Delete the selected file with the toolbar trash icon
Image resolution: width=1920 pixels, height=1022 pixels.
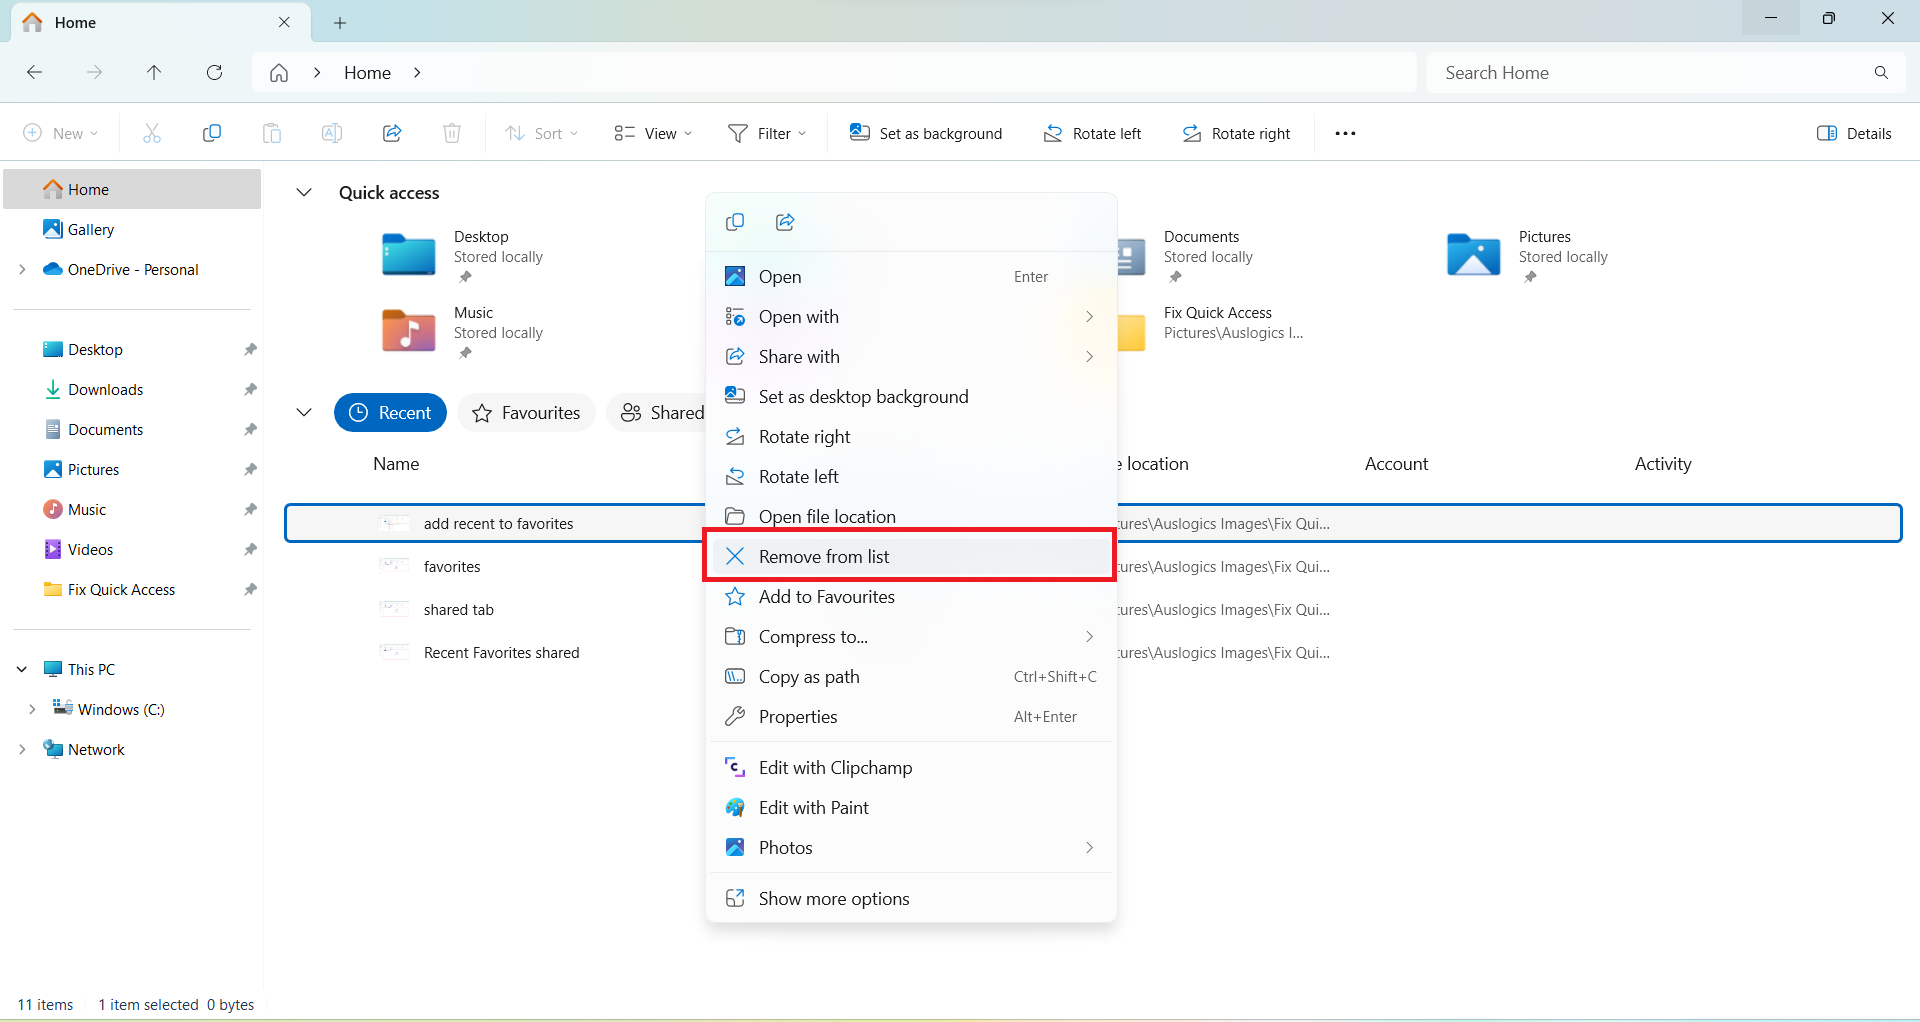451,132
